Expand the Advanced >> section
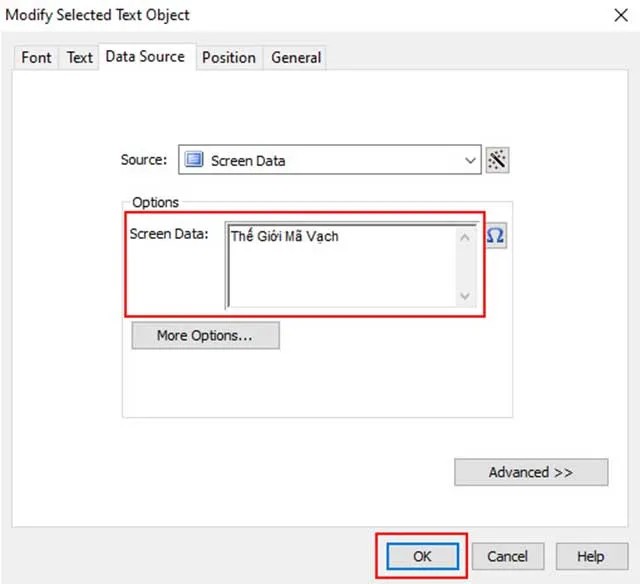The height and width of the screenshot is (584, 640). [x=530, y=472]
